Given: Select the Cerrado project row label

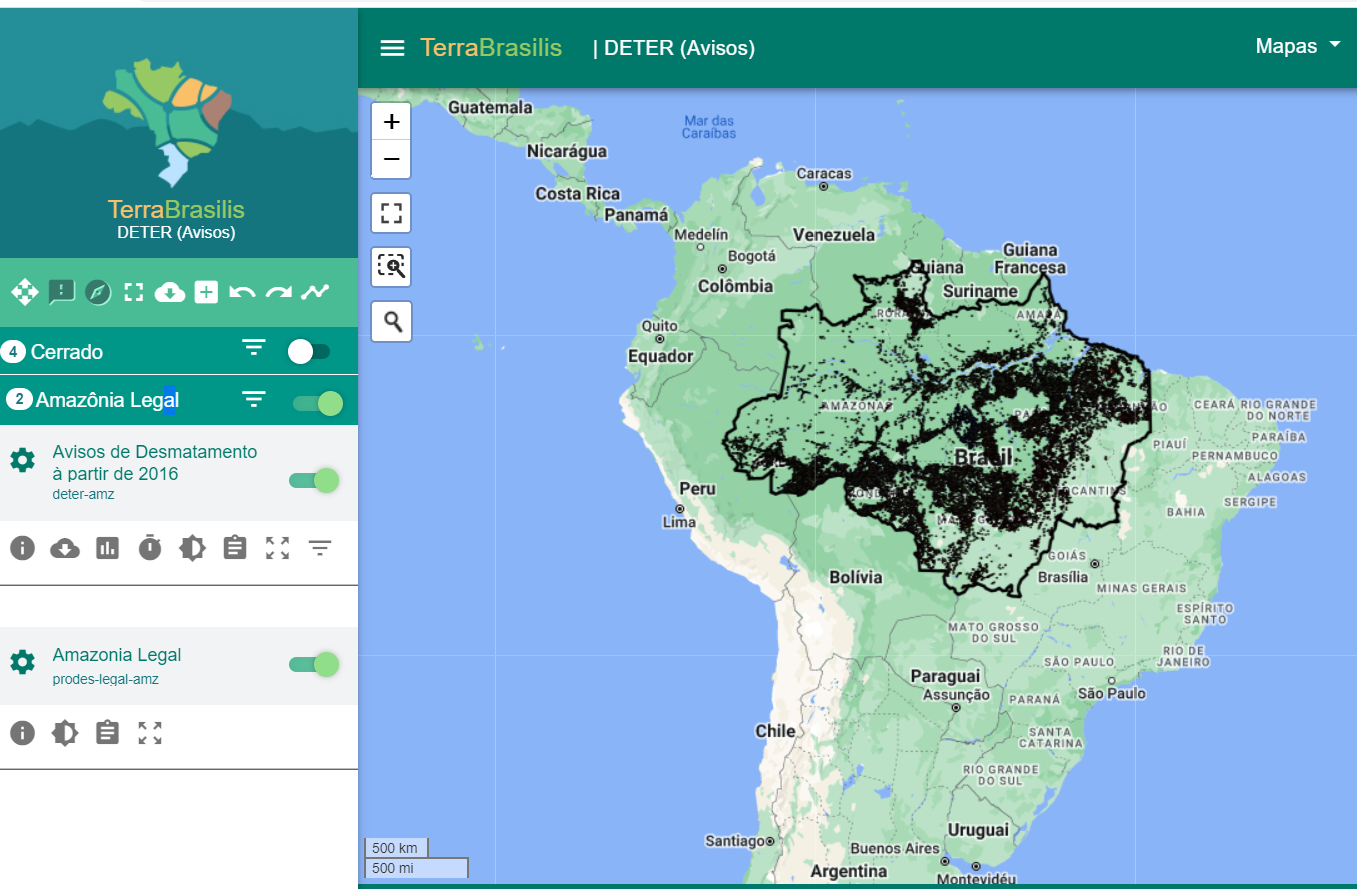Looking at the screenshot, I should [x=67, y=352].
